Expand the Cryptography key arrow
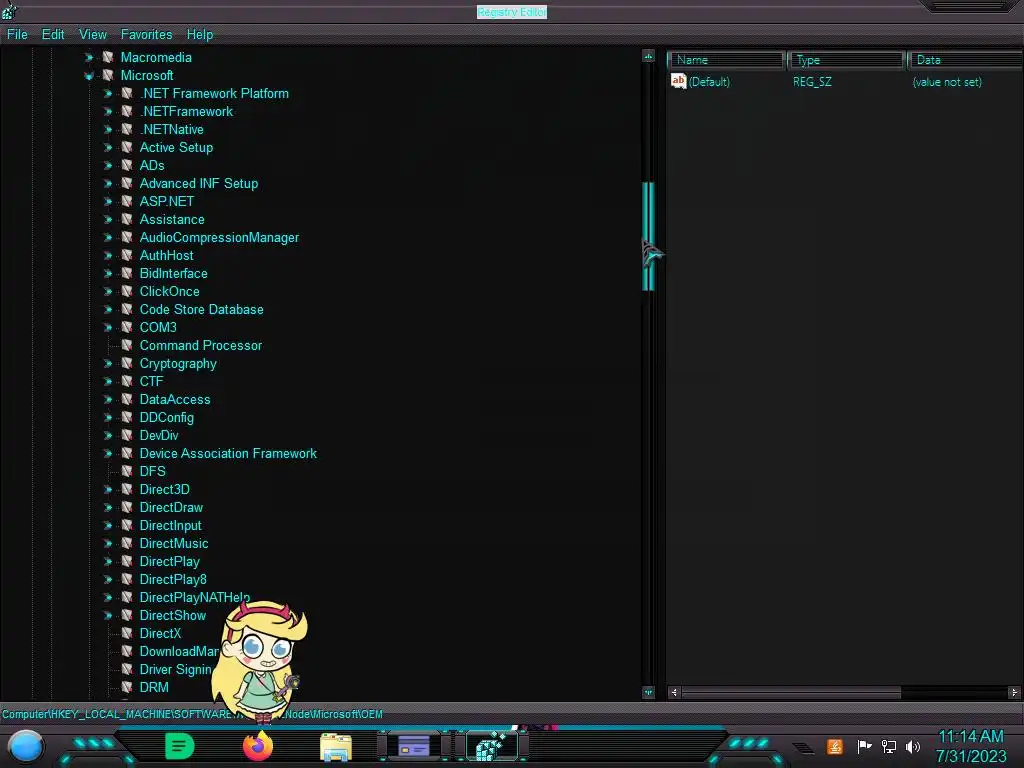Viewport: 1024px width, 768px height. click(x=108, y=364)
